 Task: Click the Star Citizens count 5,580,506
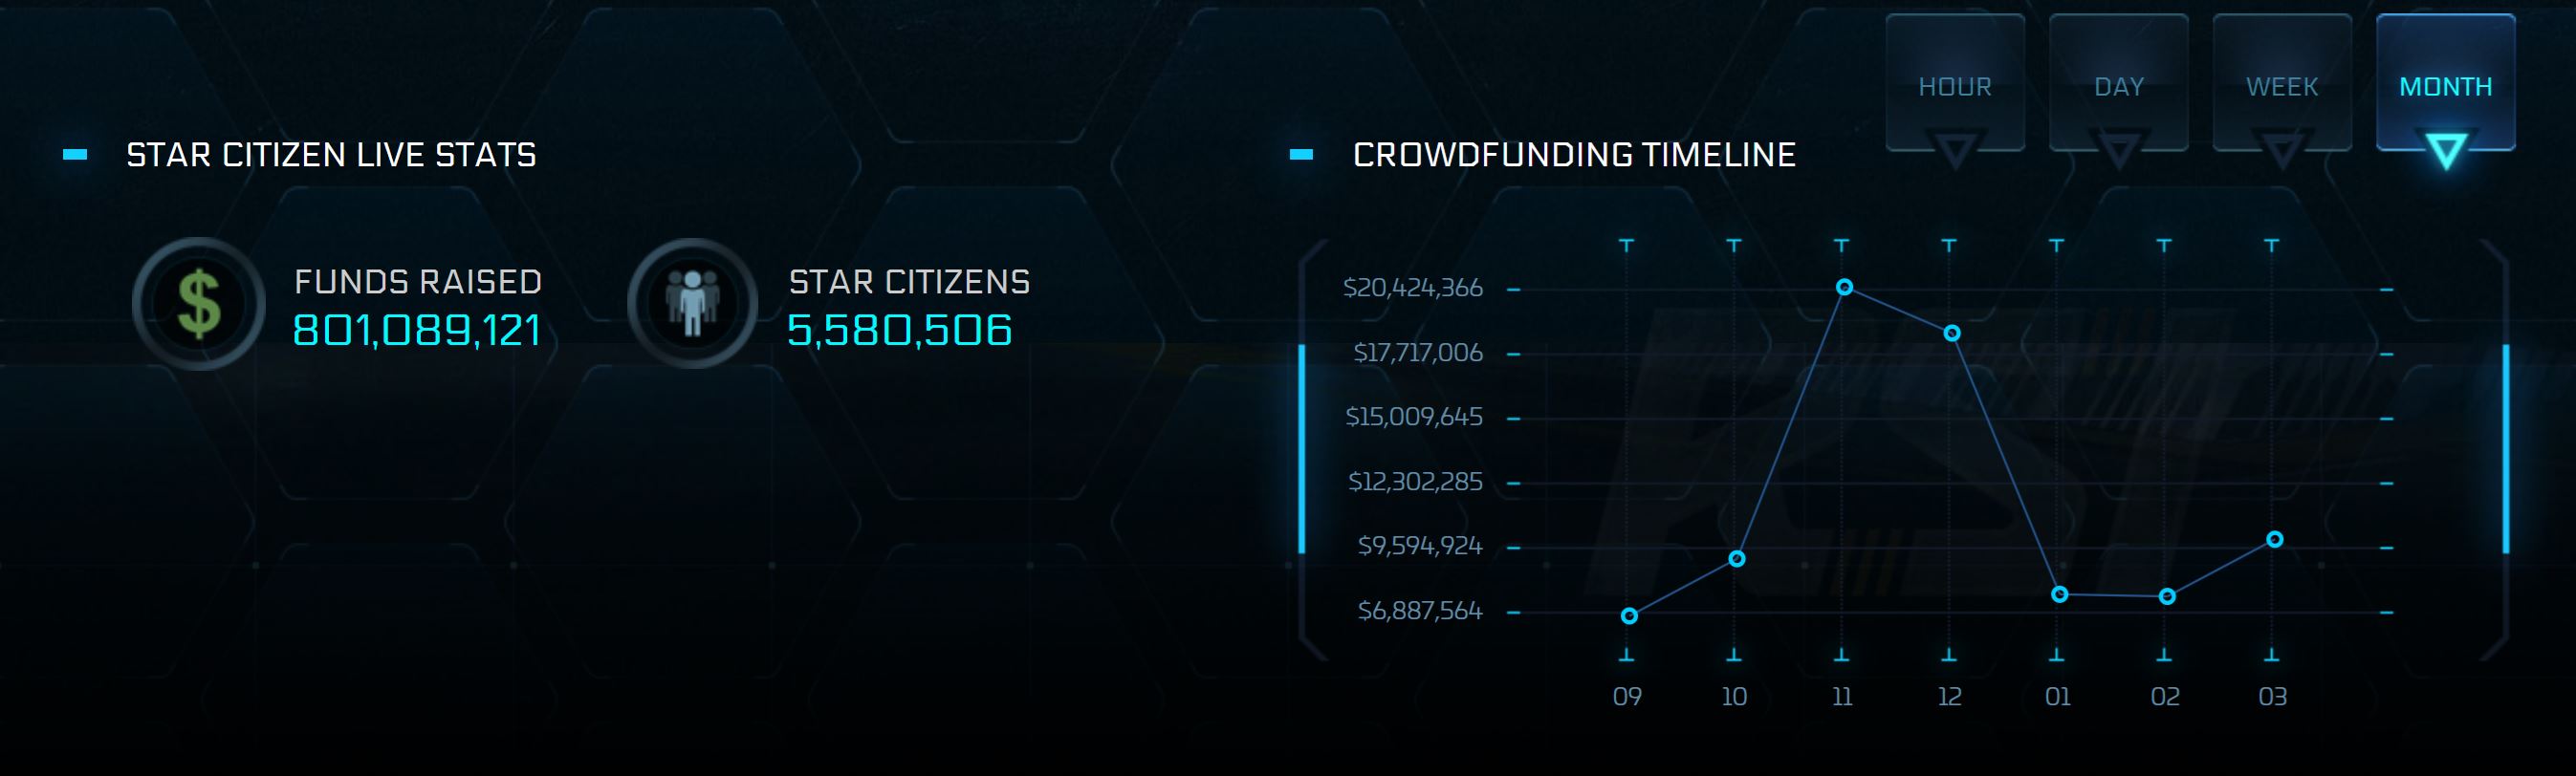899,330
